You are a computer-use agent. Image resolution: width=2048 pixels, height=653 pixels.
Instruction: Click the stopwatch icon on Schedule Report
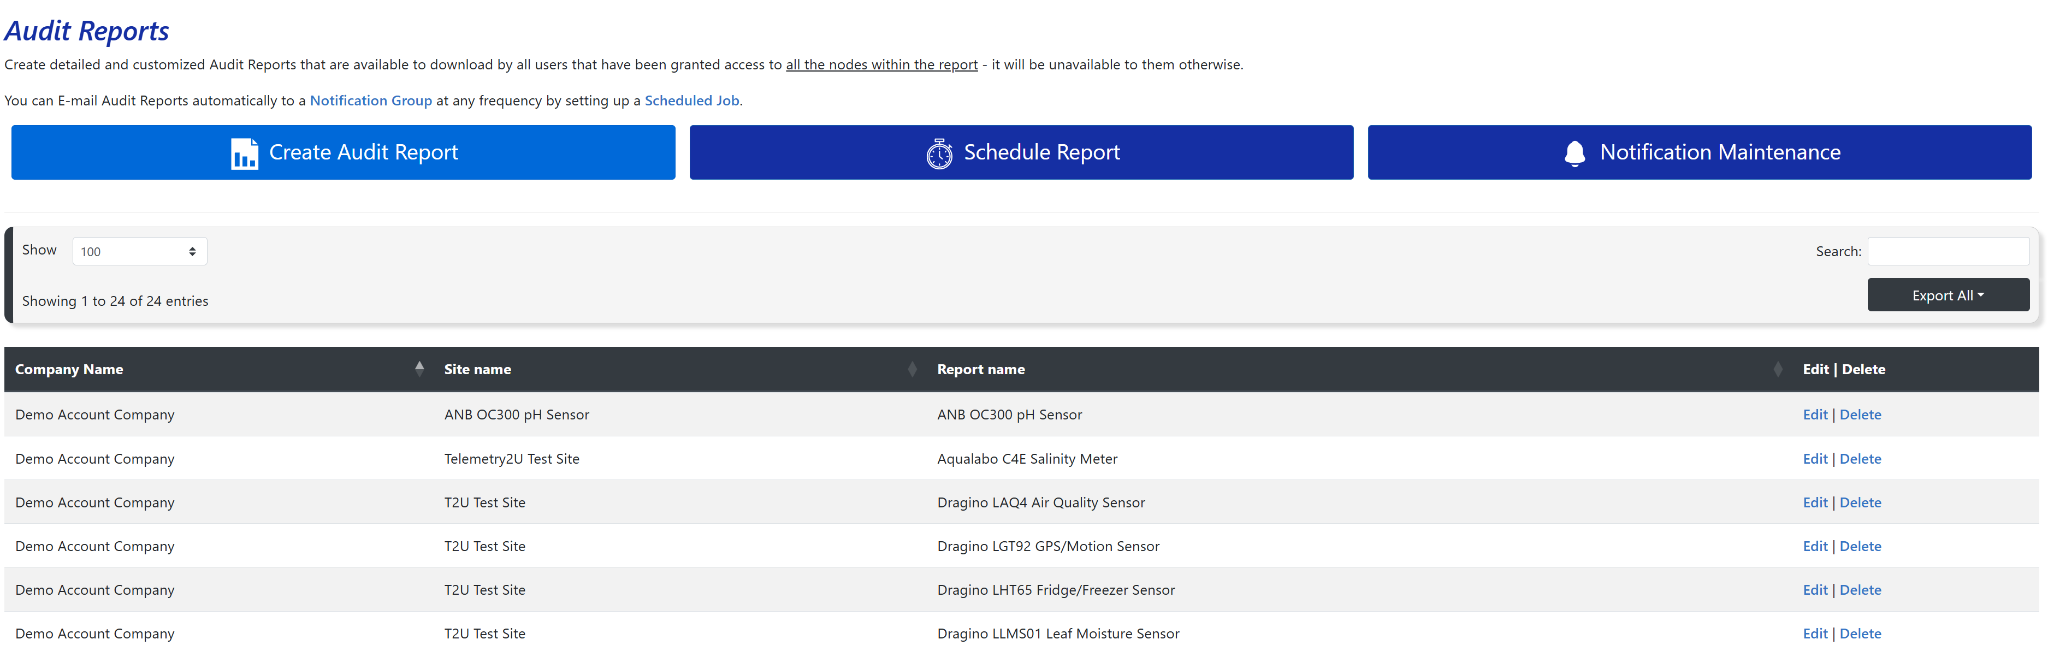(x=939, y=153)
